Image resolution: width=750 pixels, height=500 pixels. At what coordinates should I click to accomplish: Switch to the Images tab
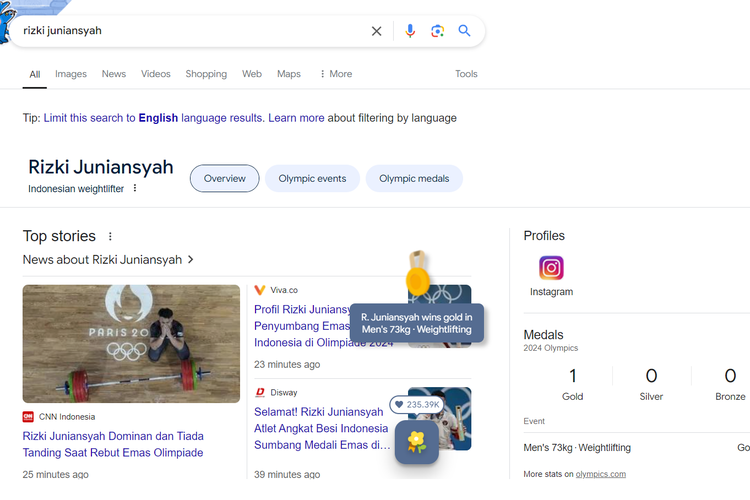[x=71, y=74]
